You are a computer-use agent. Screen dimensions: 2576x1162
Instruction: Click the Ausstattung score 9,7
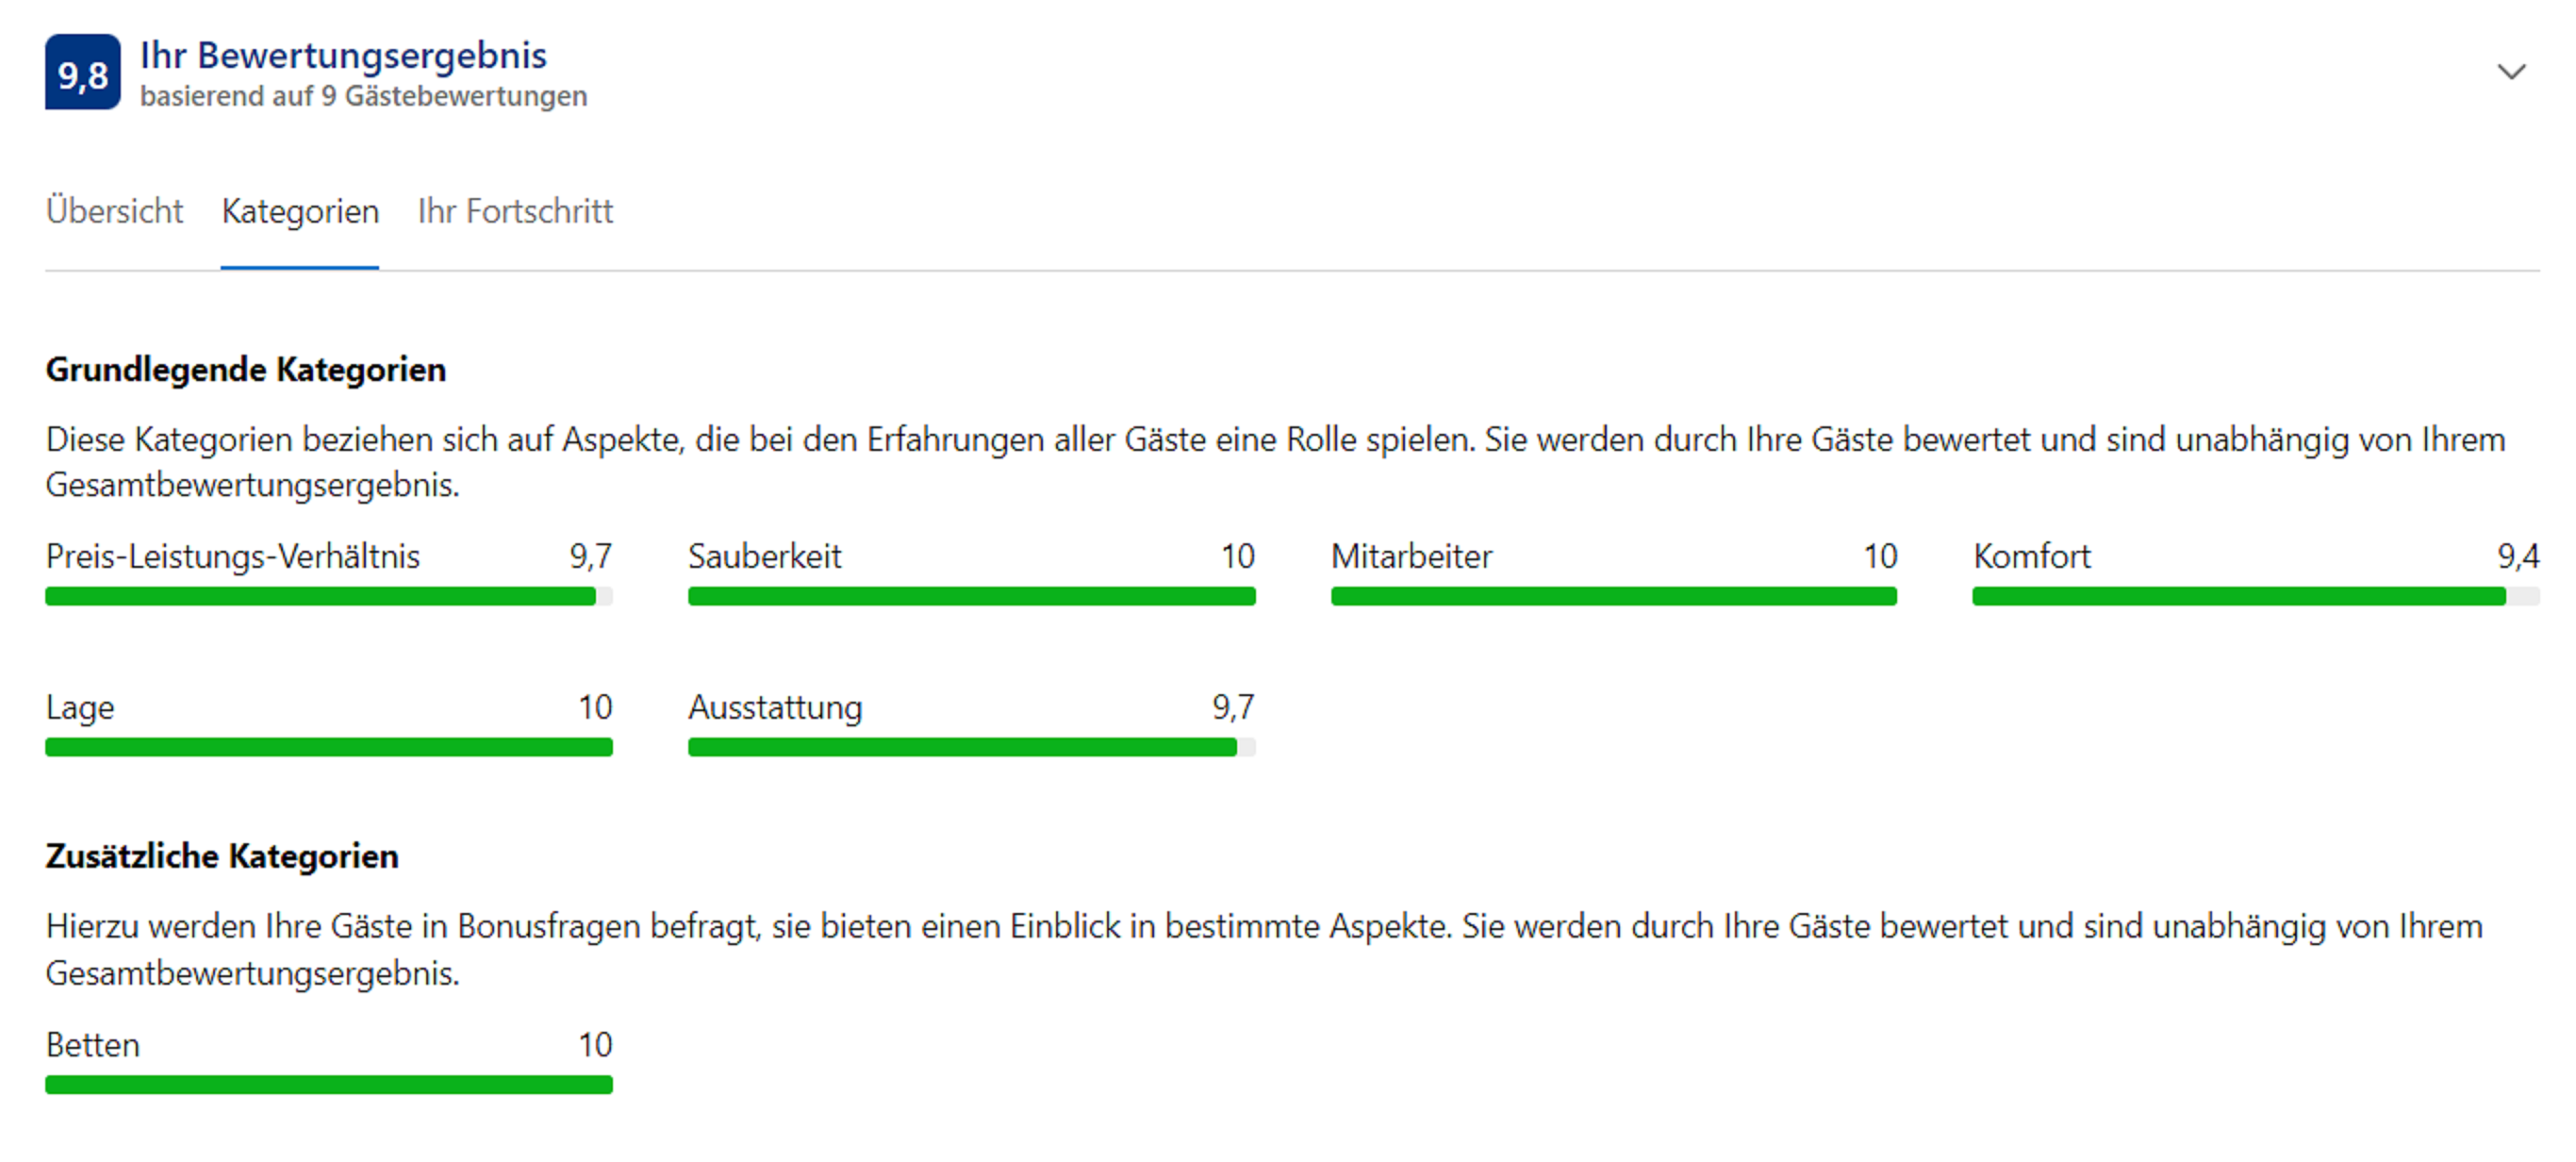click(1233, 707)
